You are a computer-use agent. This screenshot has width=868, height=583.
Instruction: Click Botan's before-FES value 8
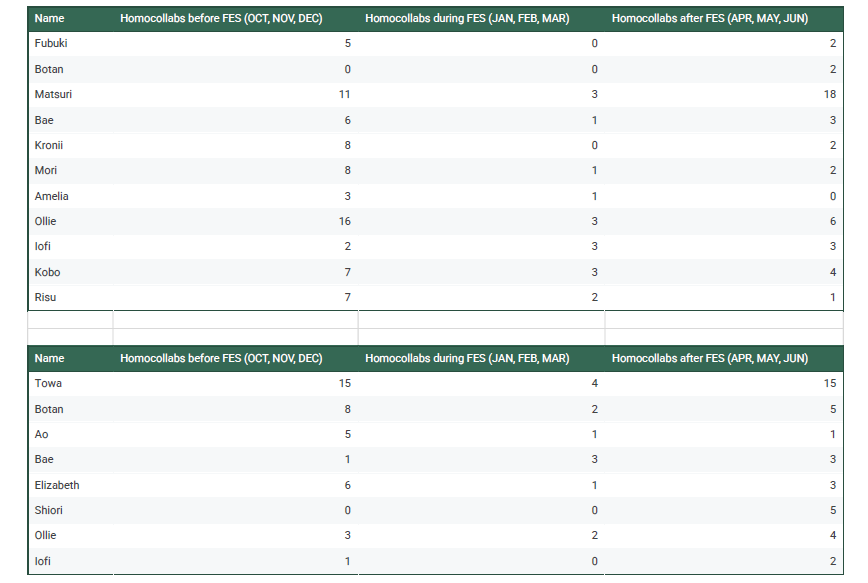point(348,409)
